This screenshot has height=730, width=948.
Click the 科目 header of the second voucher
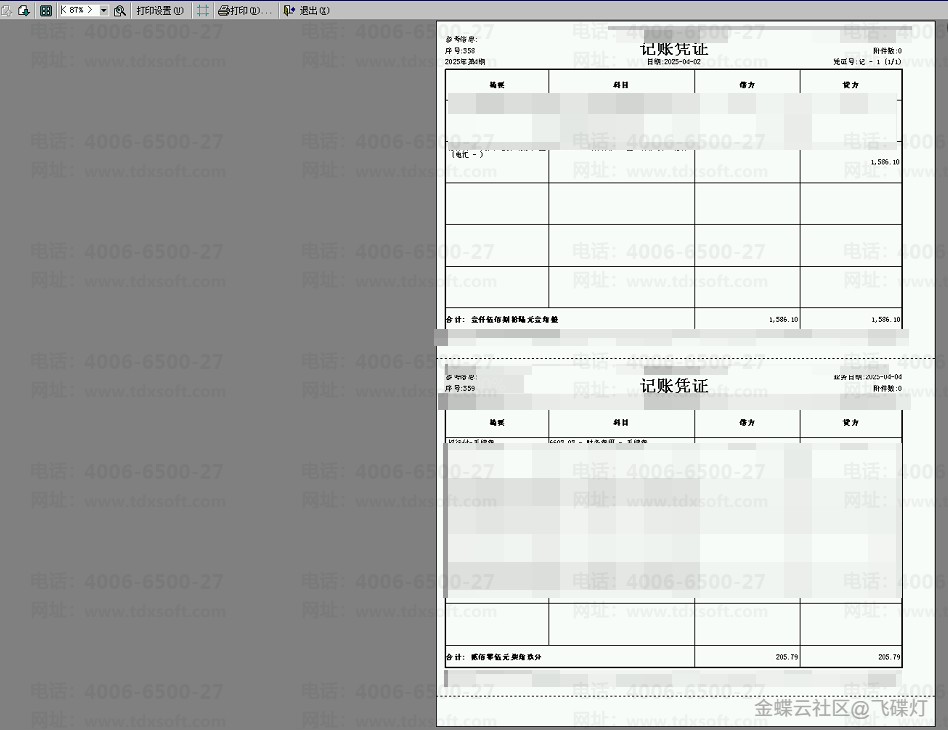click(x=621, y=422)
